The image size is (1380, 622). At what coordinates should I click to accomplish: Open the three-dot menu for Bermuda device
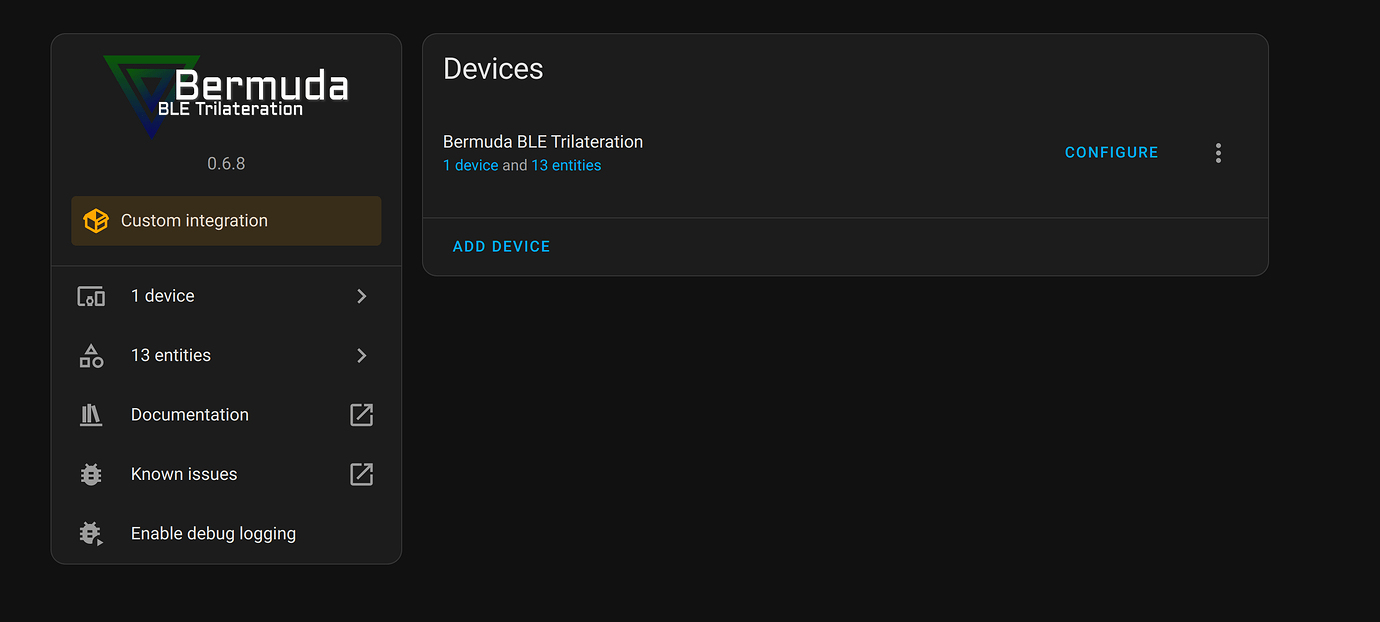[x=1218, y=152]
